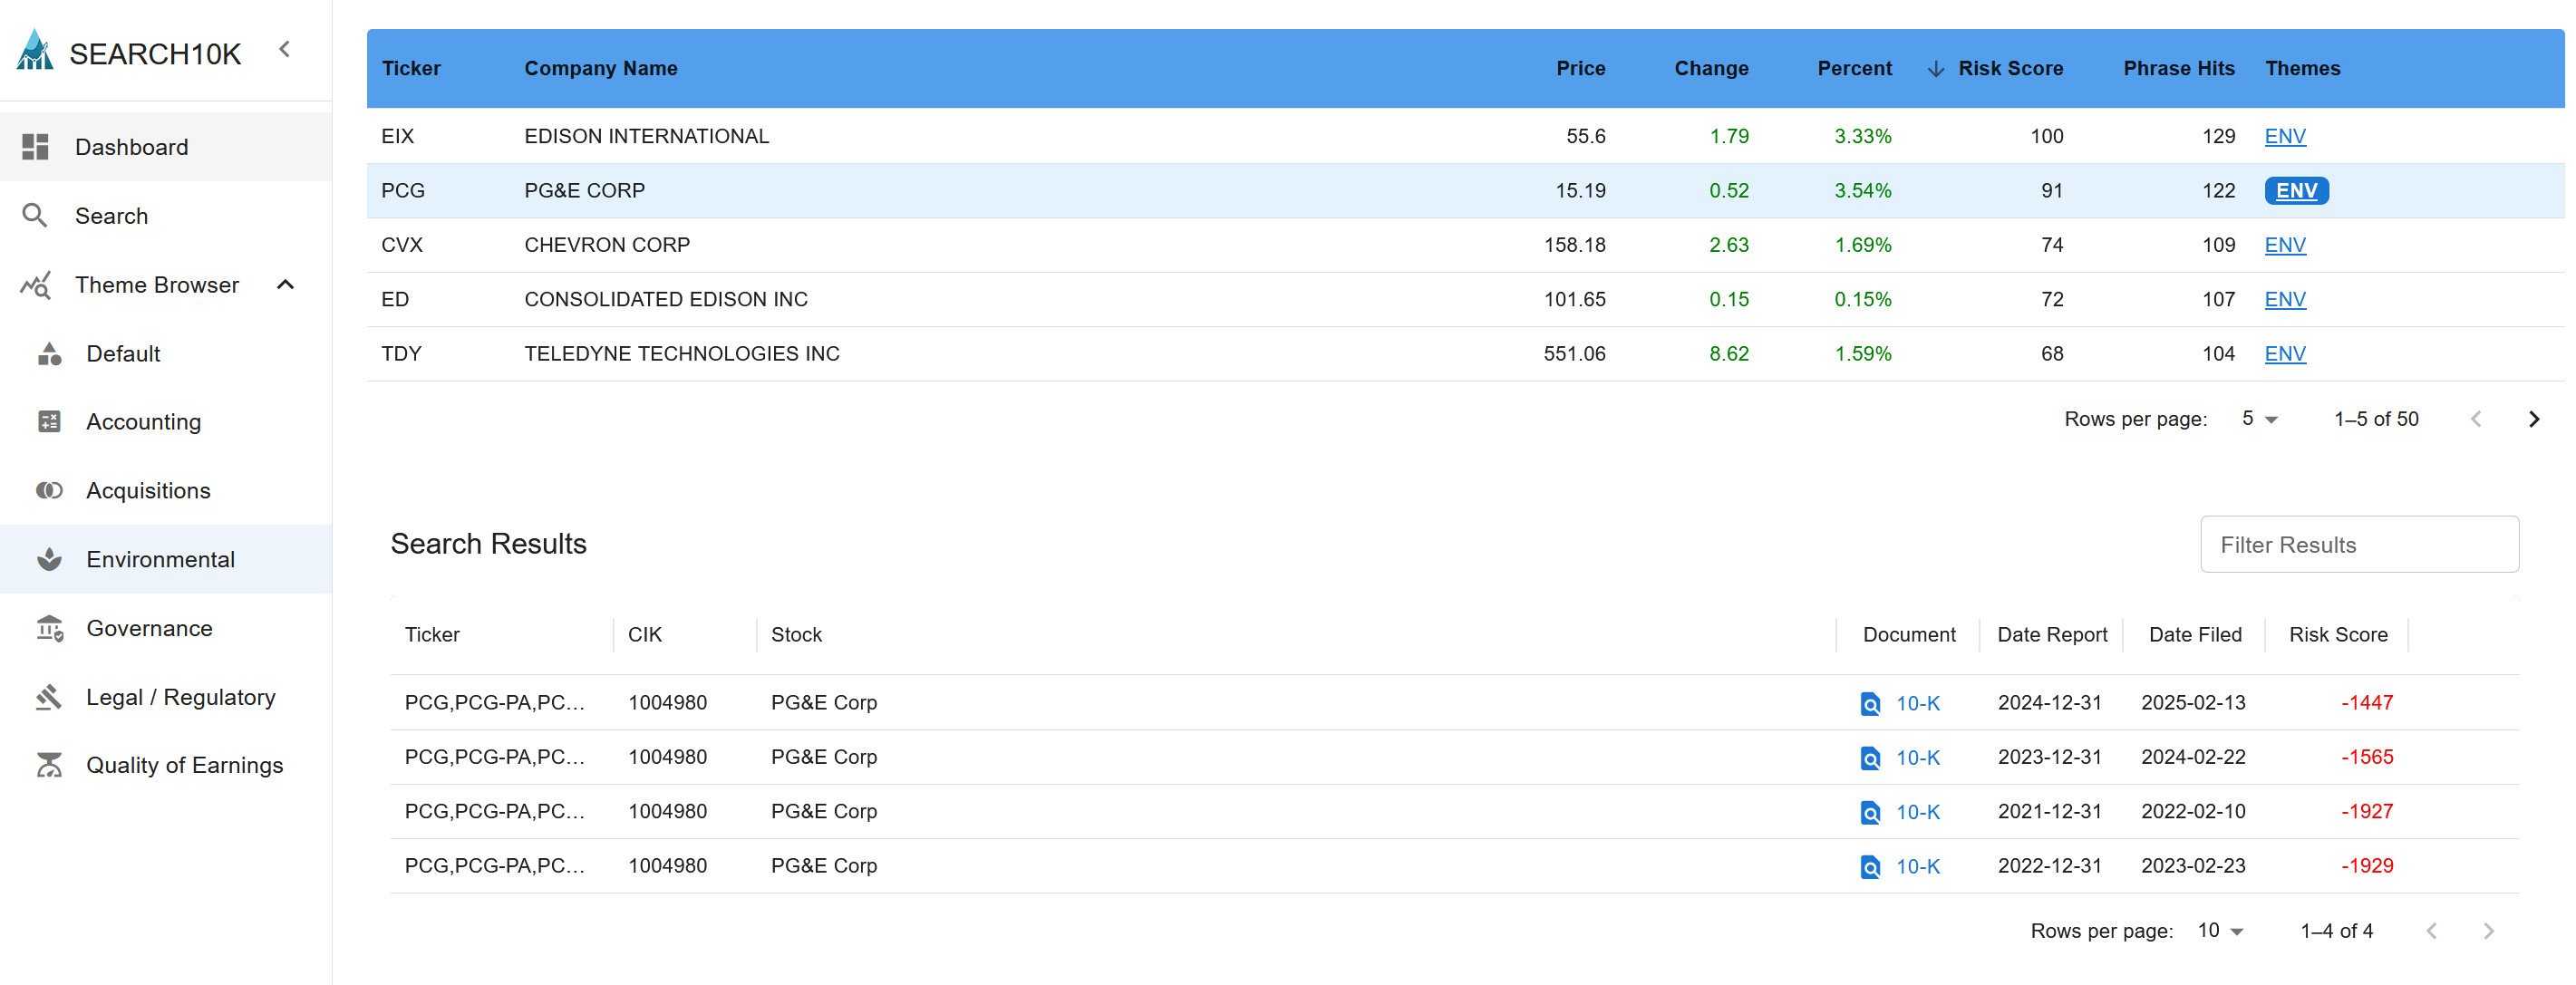This screenshot has height=985, width=2576.
Task: Sort by Percent column header
Action: click(1854, 68)
